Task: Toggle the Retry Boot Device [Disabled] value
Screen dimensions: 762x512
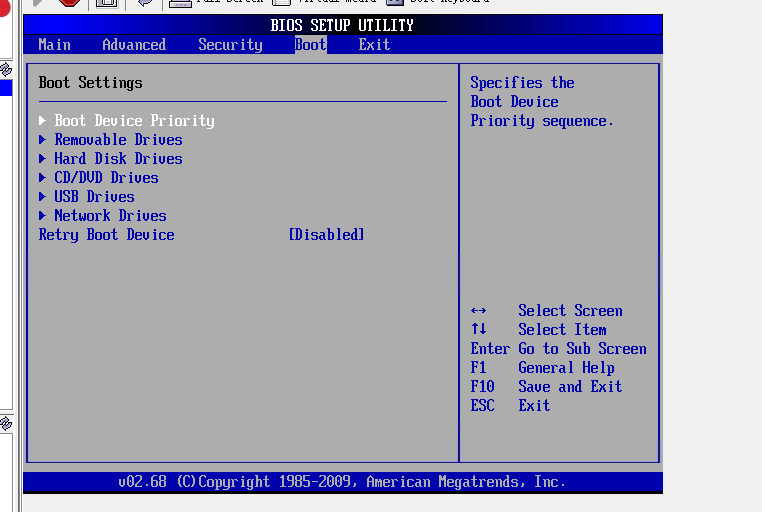Action: (326, 235)
